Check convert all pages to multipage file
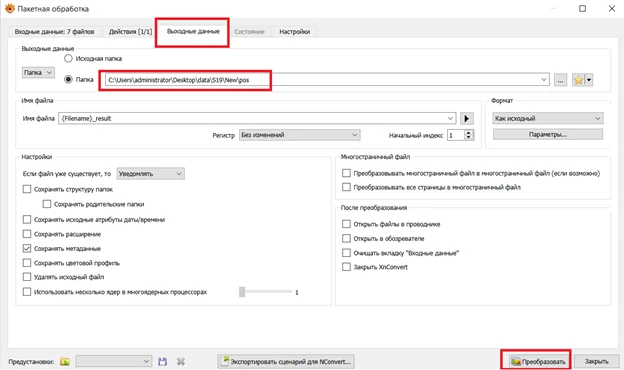This screenshot has width=624, height=370. 346,187
